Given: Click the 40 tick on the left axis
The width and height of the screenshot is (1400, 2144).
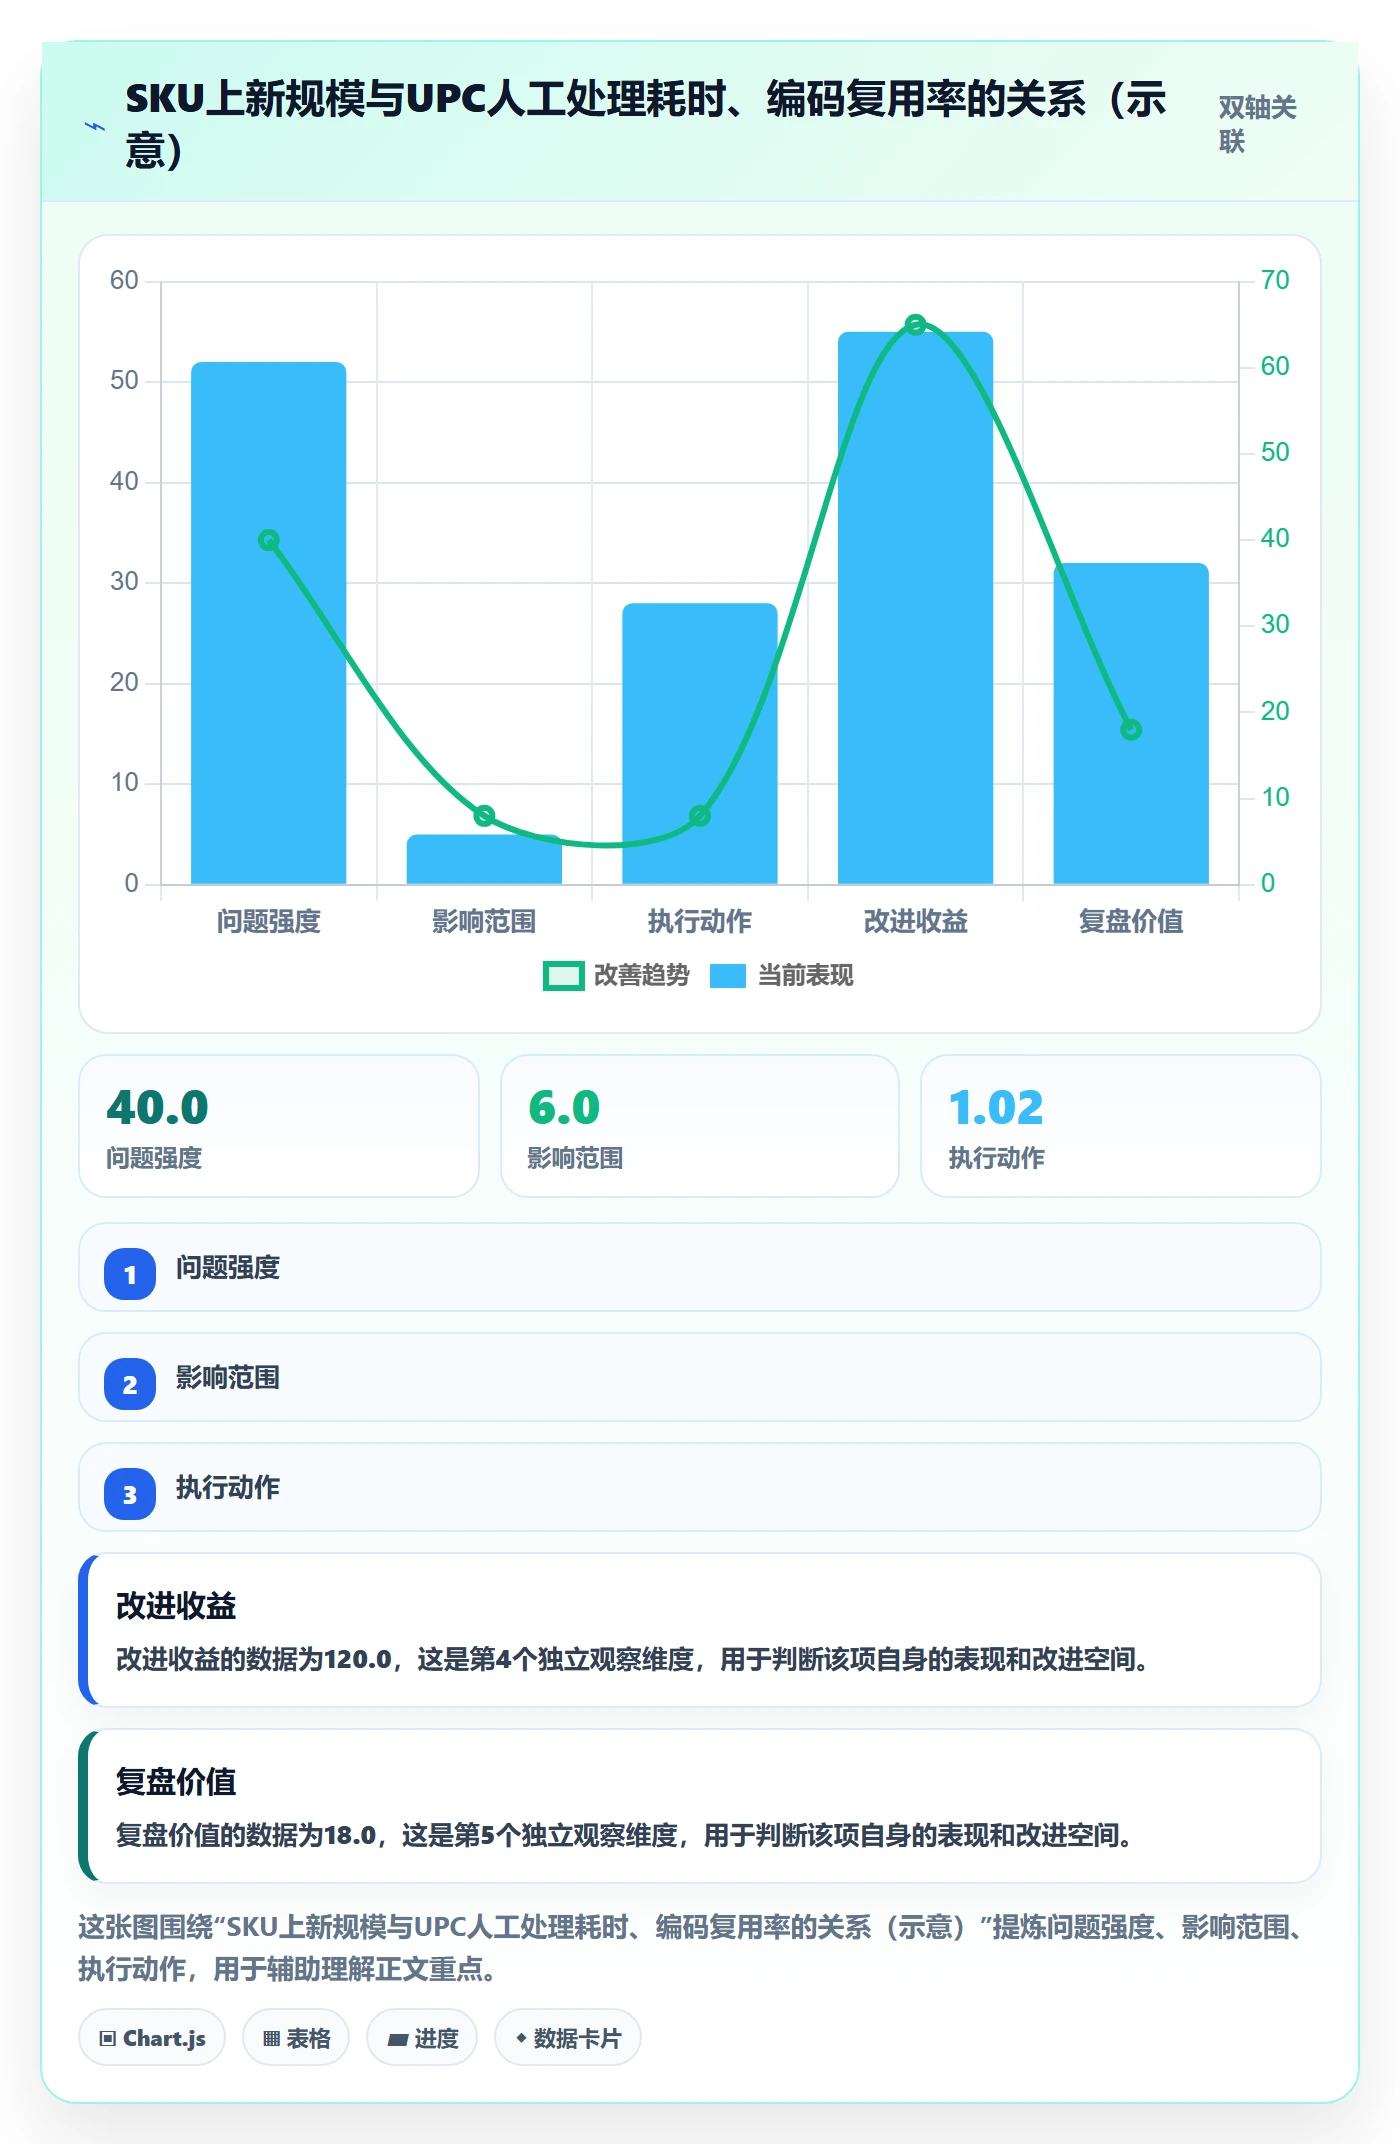Looking at the screenshot, I should [x=124, y=481].
